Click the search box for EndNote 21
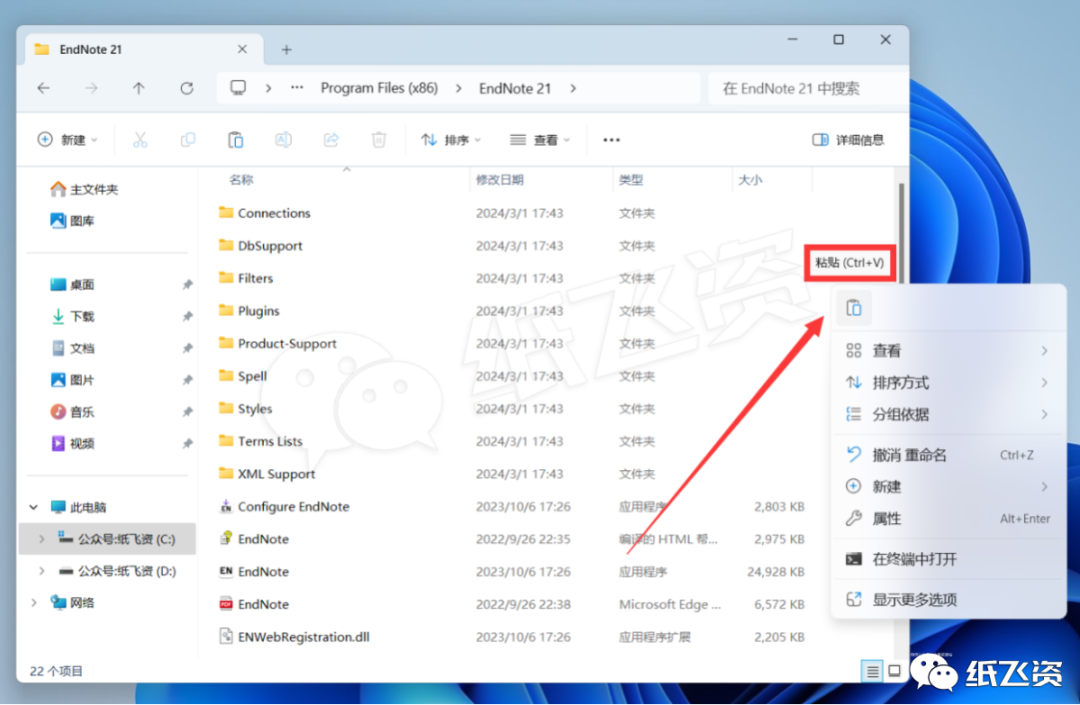This screenshot has width=1080, height=705. coord(807,88)
